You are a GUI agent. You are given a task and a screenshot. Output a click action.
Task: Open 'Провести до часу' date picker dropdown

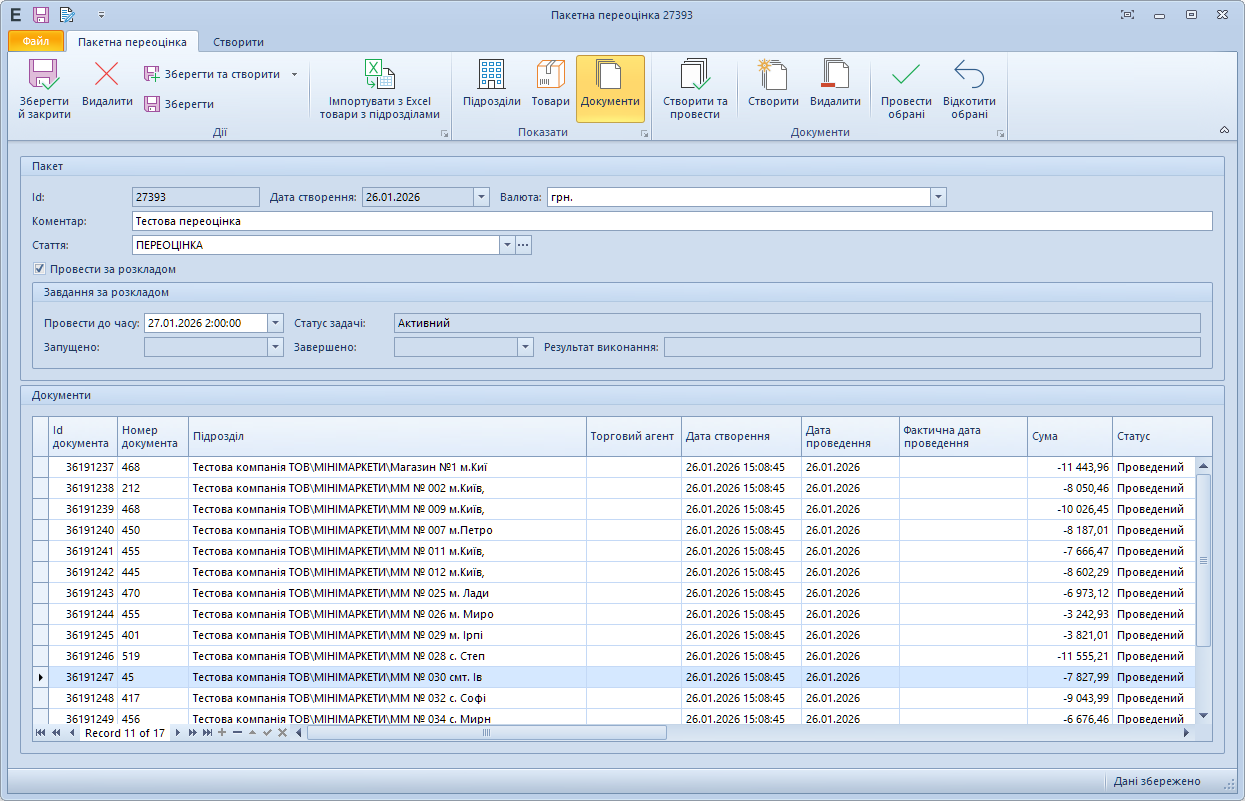point(276,323)
